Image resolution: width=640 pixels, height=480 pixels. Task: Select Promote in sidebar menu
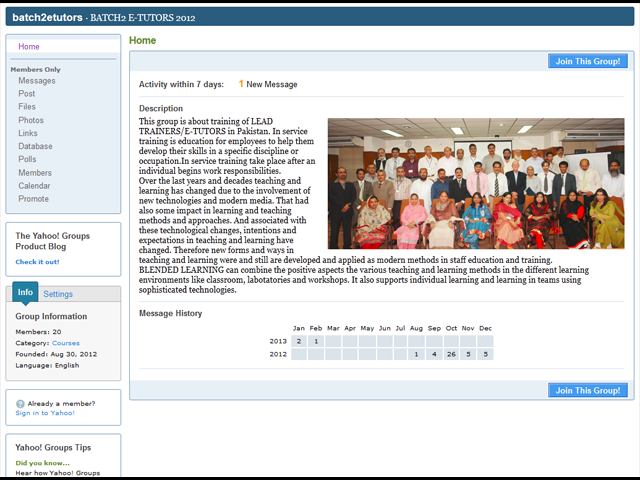[x=33, y=199]
